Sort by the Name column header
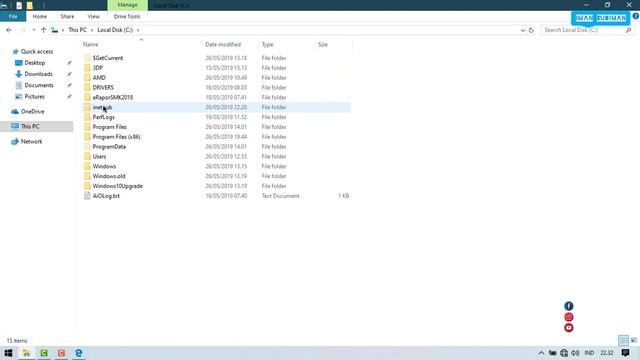The image size is (640, 360). coord(91,44)
